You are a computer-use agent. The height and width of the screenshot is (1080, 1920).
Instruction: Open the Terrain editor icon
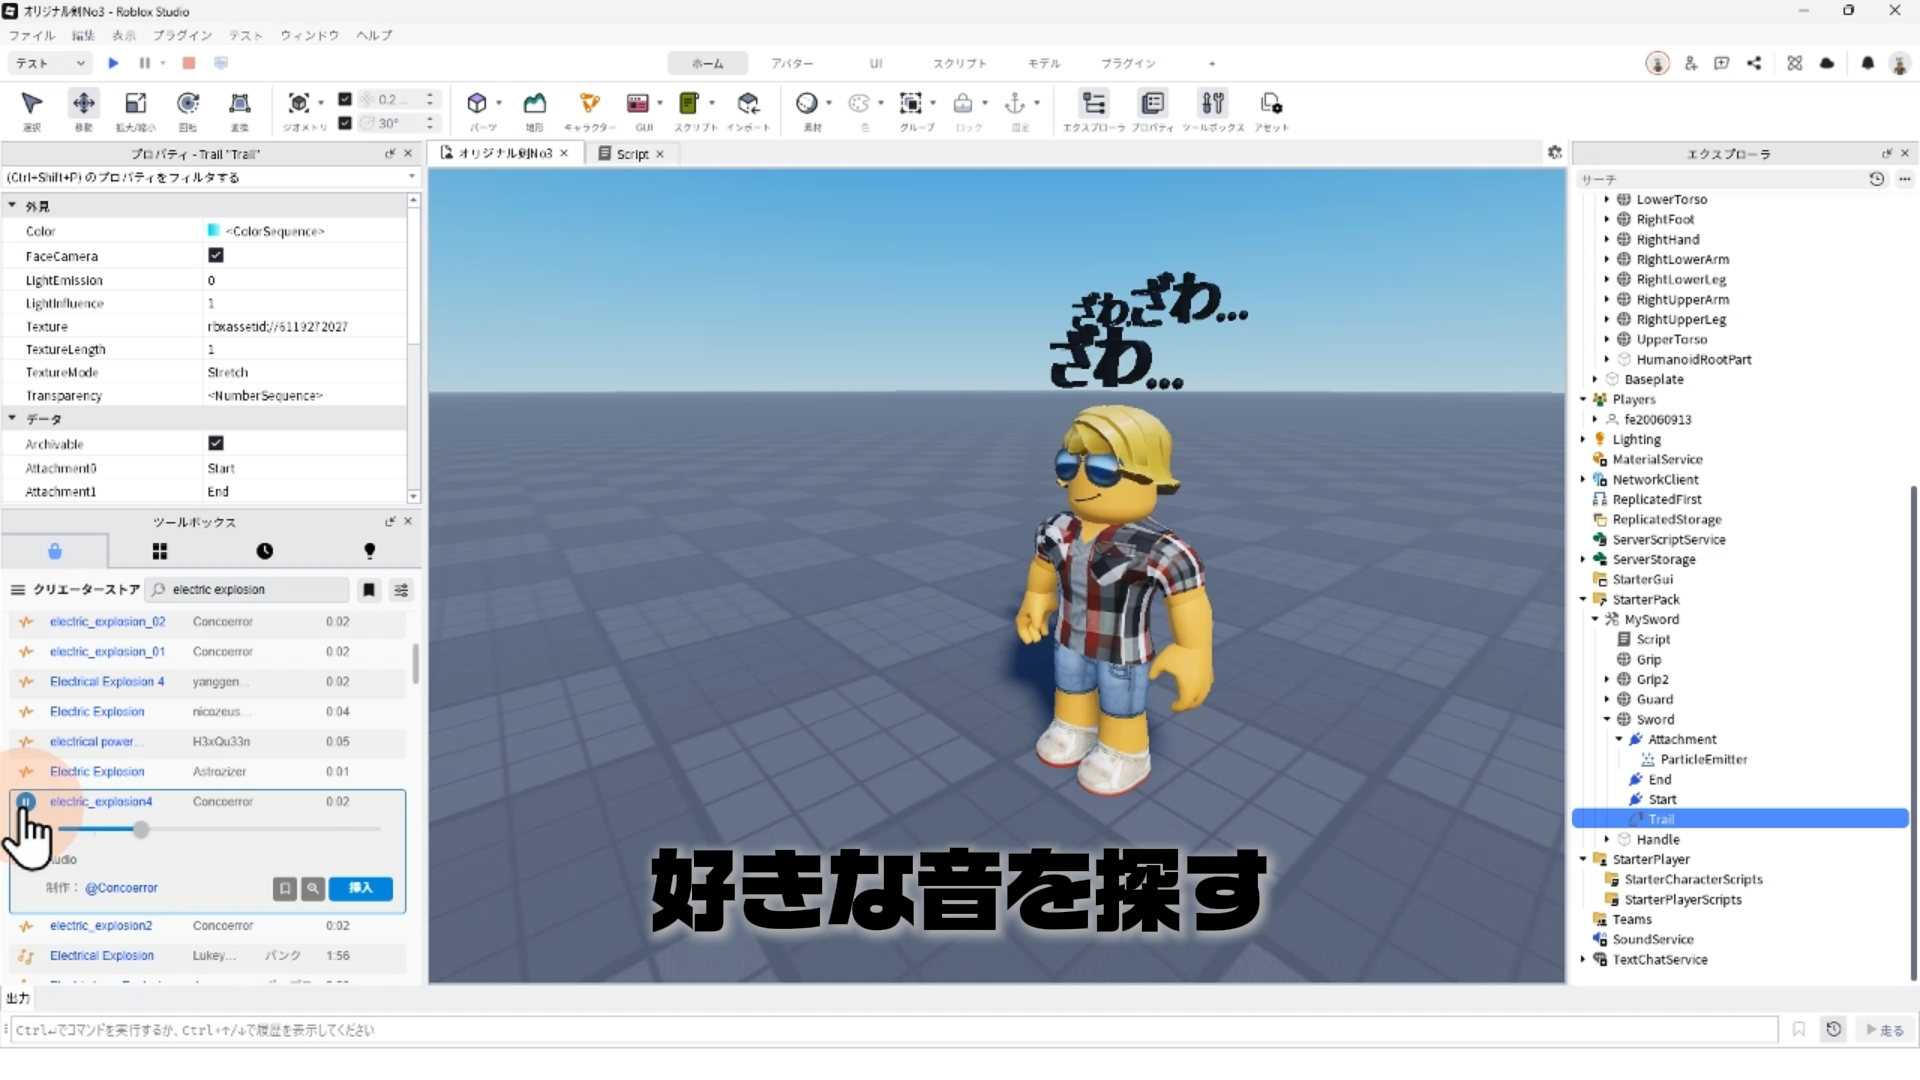535,104
